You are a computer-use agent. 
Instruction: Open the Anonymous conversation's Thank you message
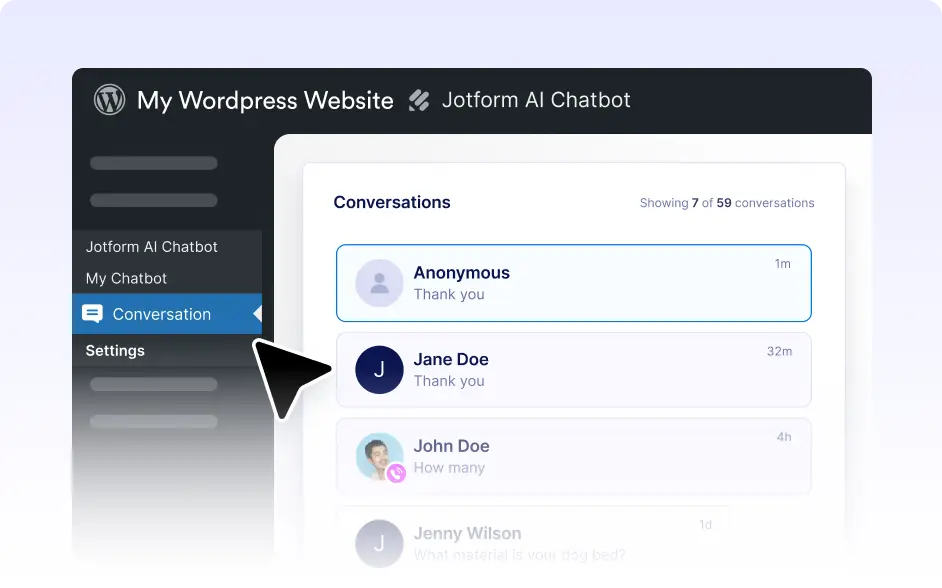point(449,295)
